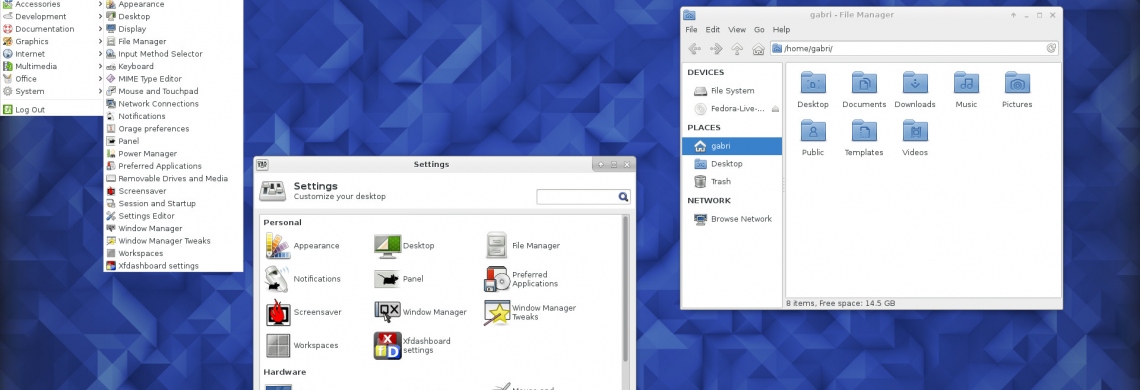
Task: Open Window Manager Tweaks star icon
Action: 497,312
